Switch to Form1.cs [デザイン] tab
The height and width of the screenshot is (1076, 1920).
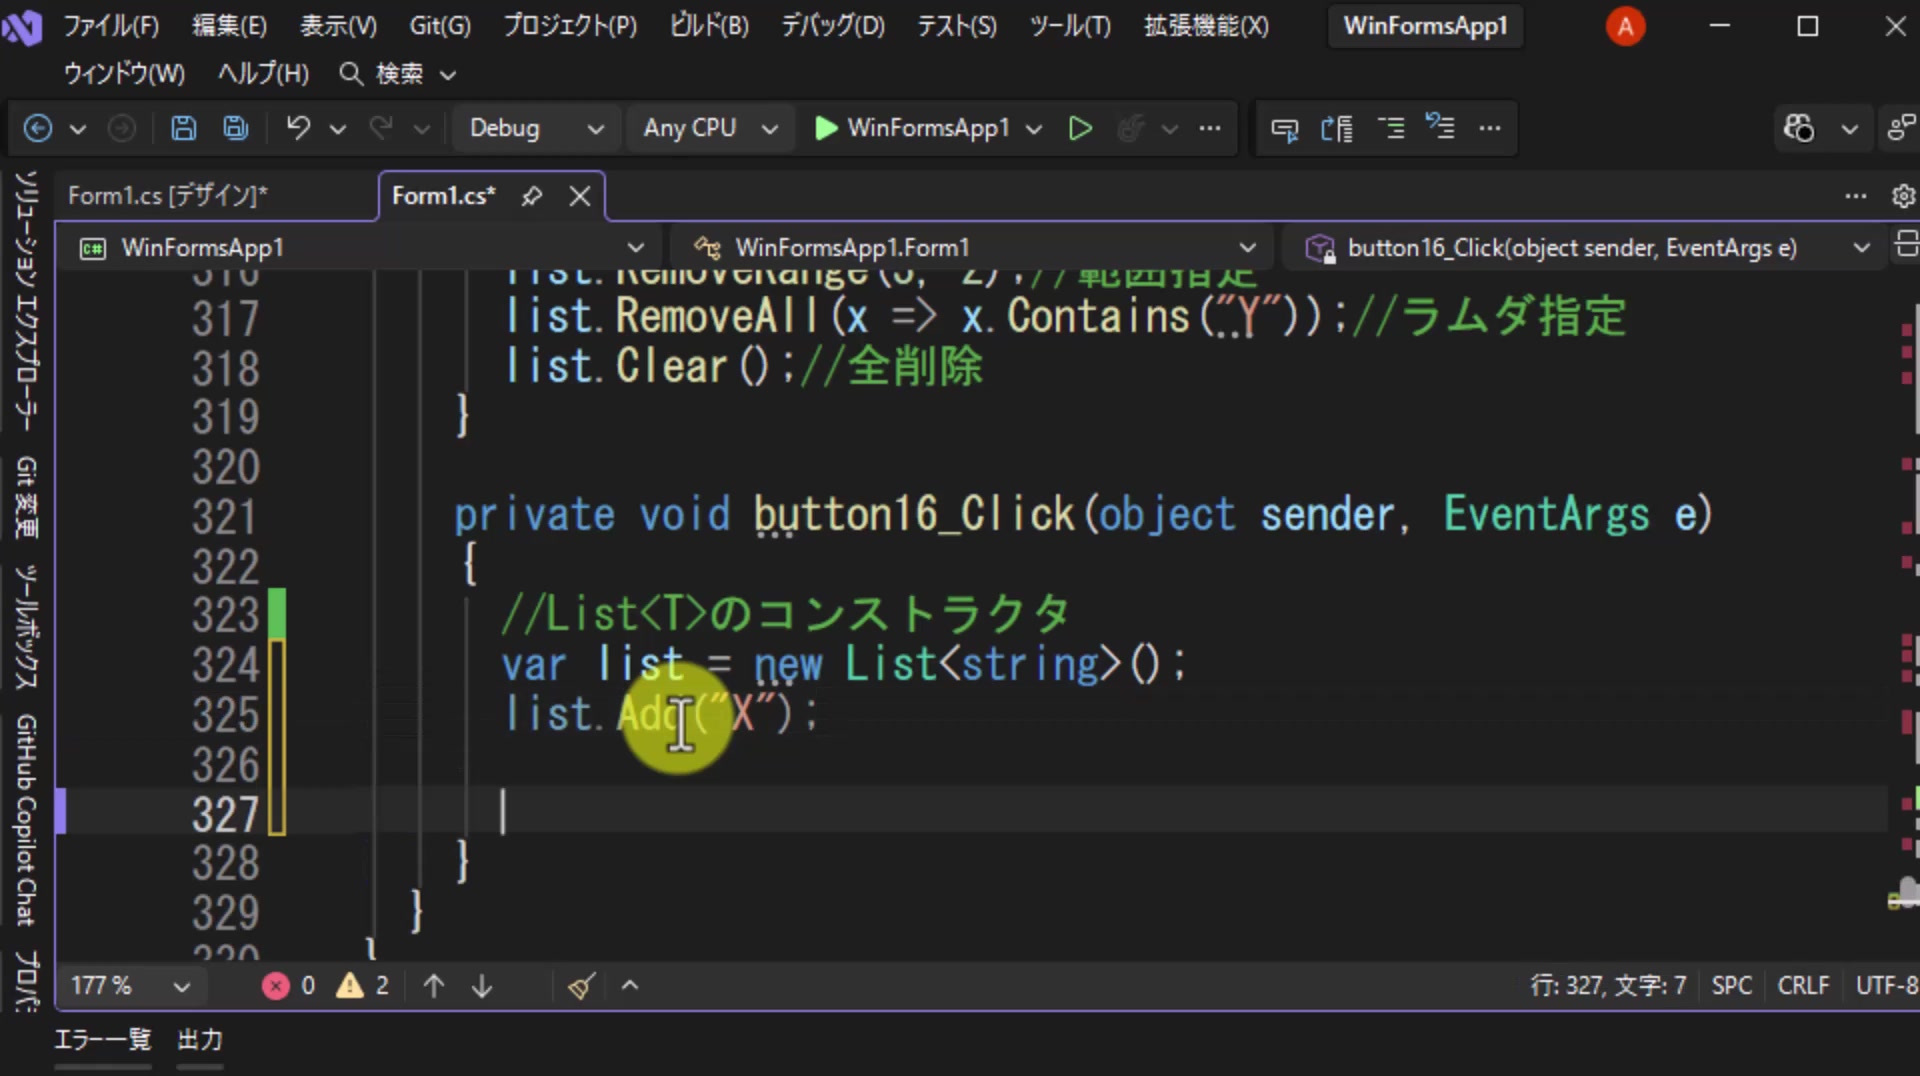(168, 196)
